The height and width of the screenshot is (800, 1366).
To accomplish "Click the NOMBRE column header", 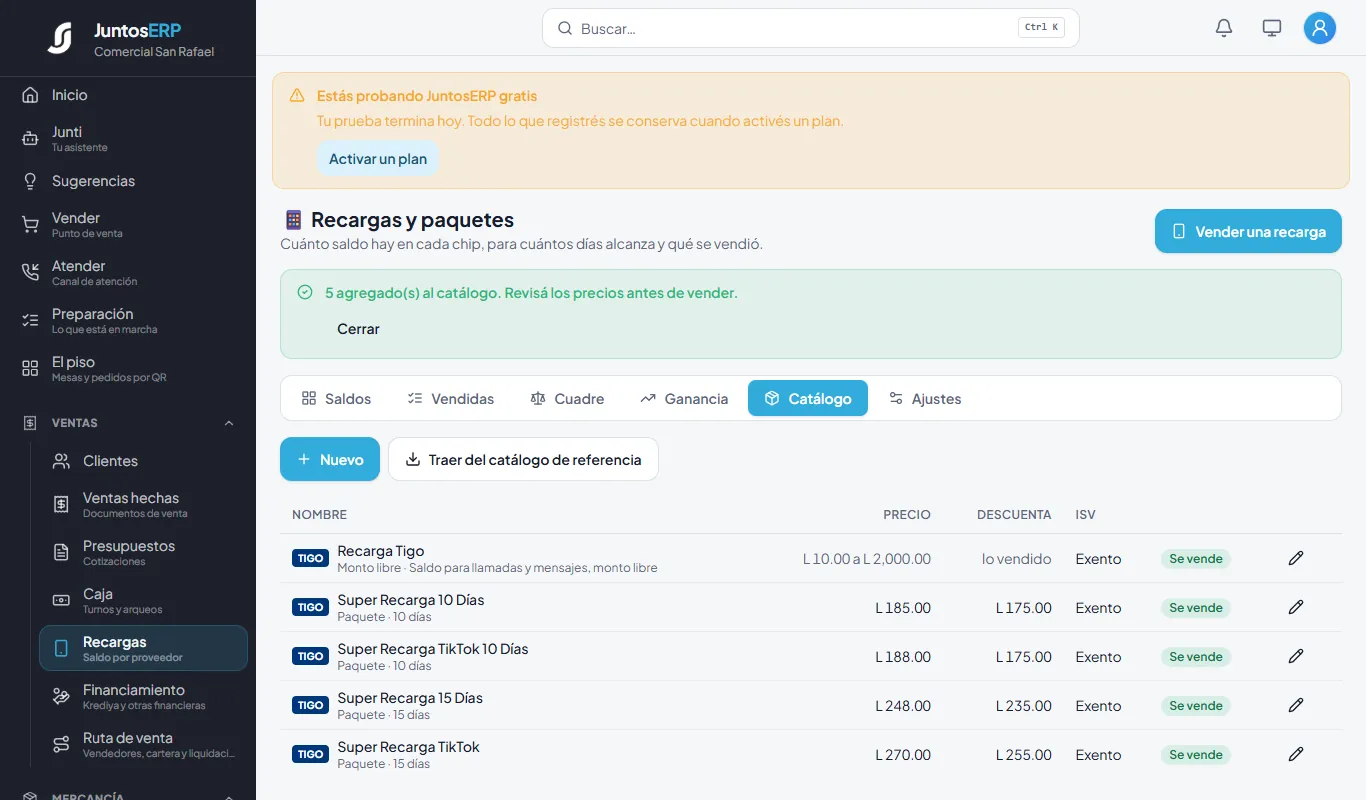I will [x=319, y=515].
